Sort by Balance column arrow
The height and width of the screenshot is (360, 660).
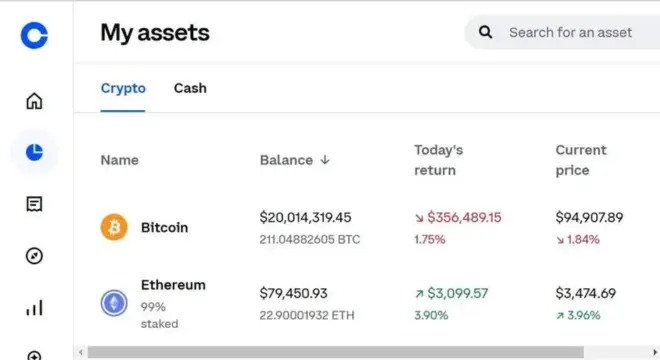tap(325, 160)
